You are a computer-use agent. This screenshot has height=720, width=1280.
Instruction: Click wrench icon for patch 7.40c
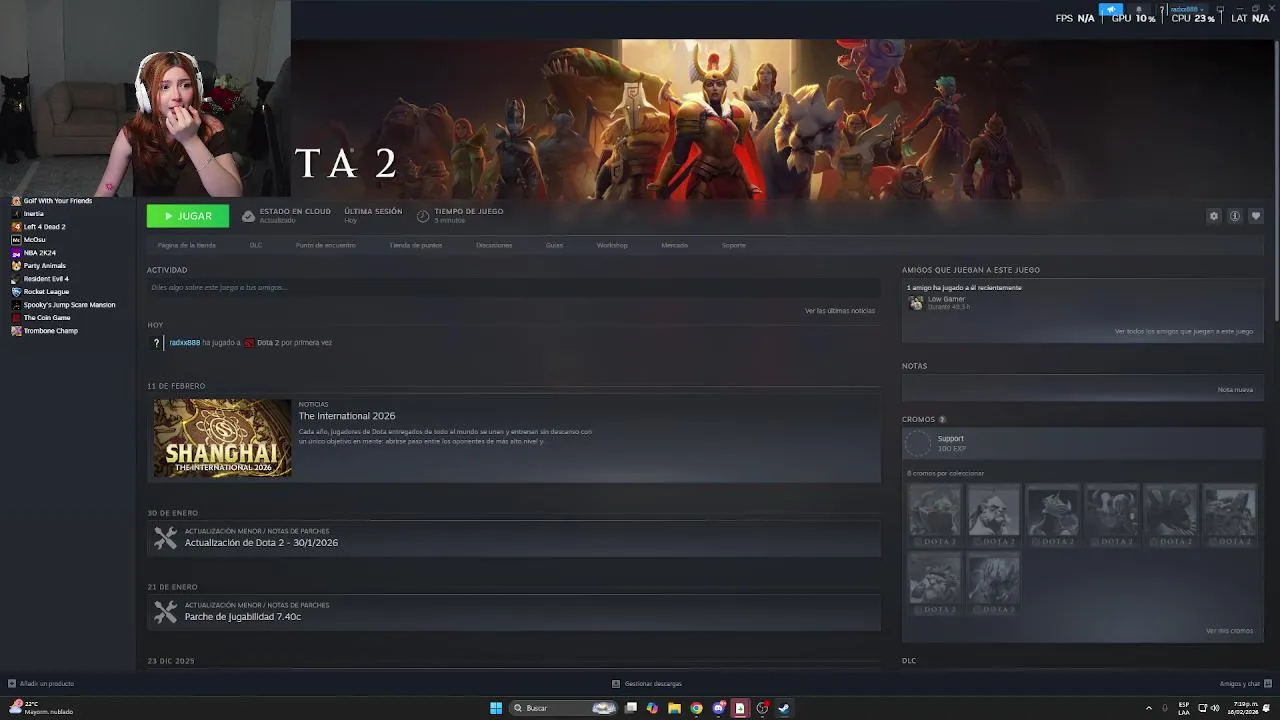[165, 612]
